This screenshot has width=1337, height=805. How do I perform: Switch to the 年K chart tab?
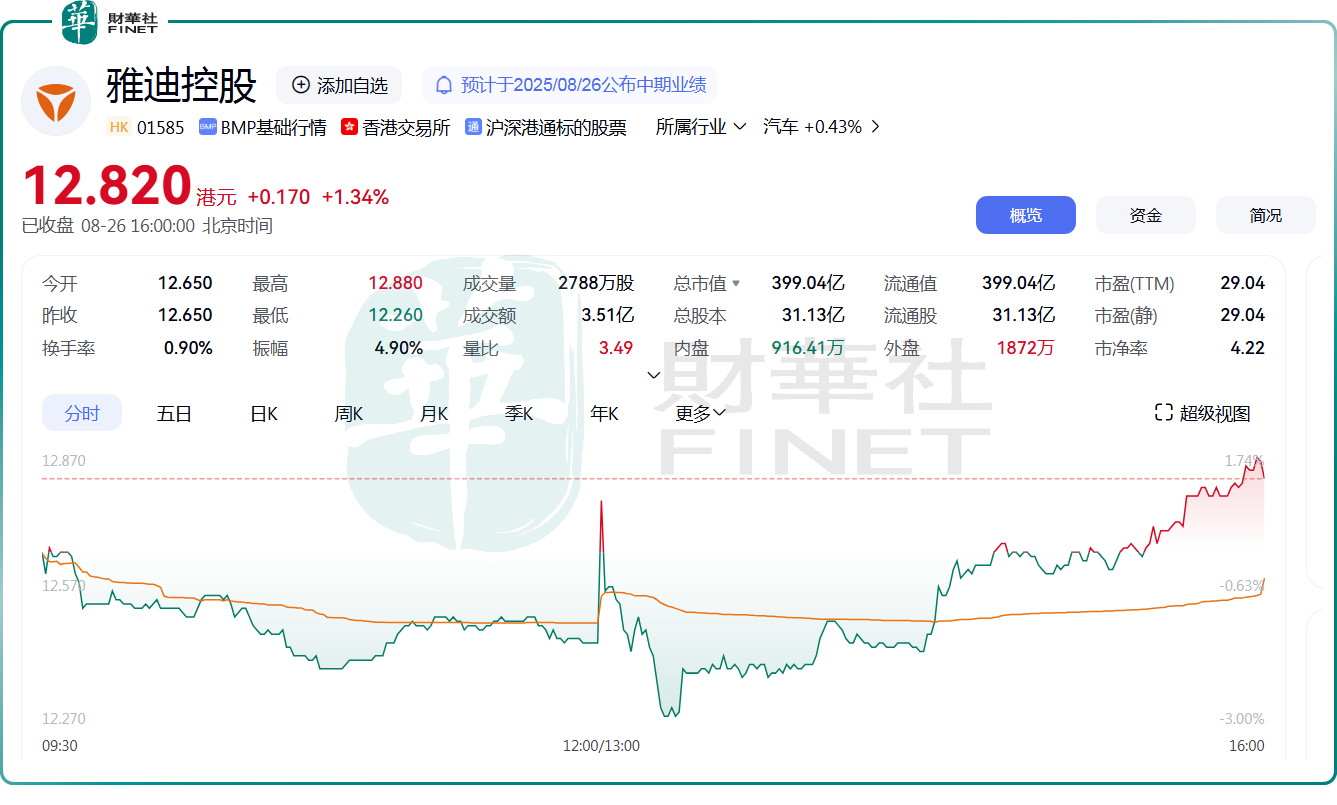coord(604,413)
